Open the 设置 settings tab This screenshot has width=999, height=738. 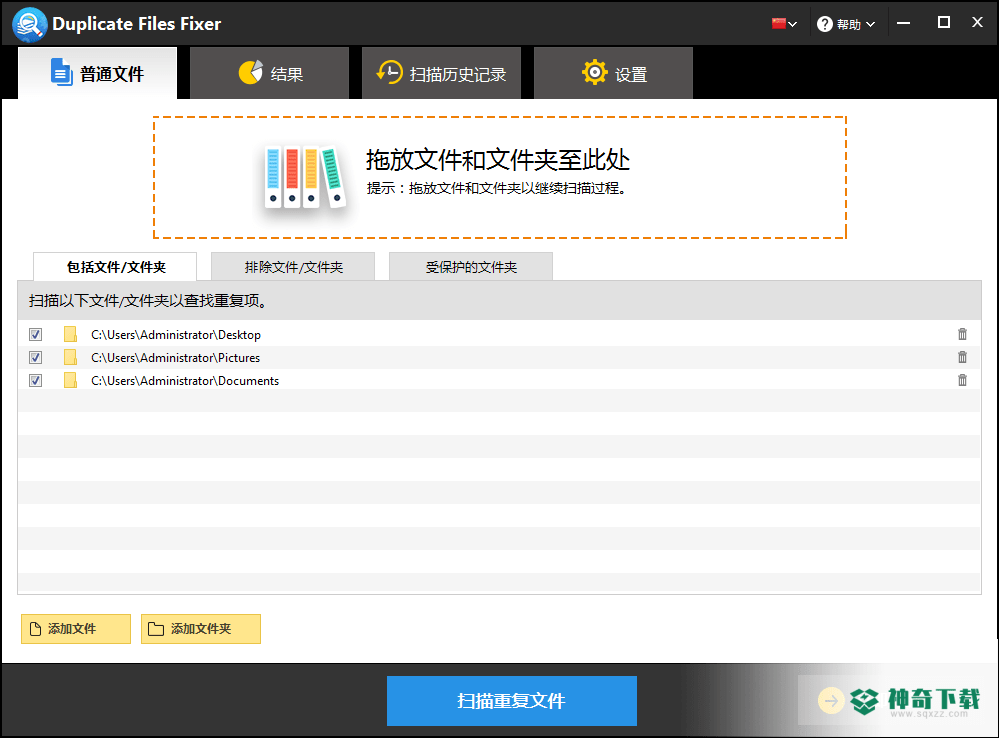614,73
